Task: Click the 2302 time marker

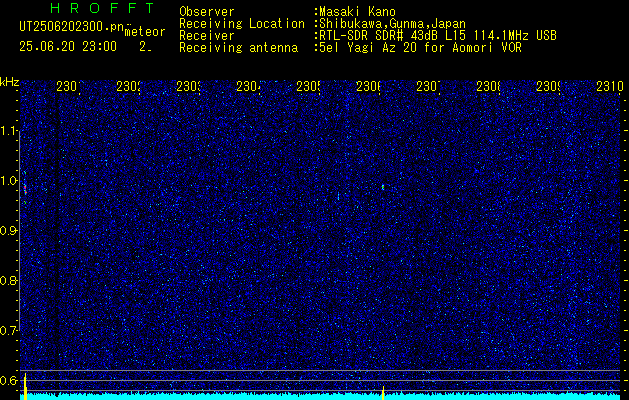Action: coord(128,86)
